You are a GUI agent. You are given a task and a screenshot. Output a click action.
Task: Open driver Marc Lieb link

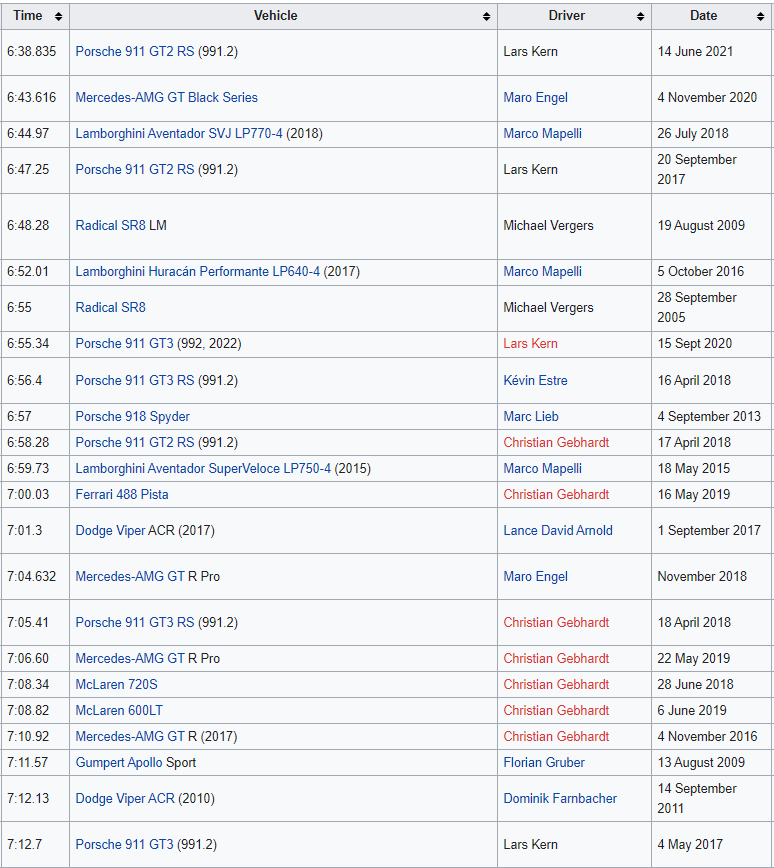coord(531,416)
